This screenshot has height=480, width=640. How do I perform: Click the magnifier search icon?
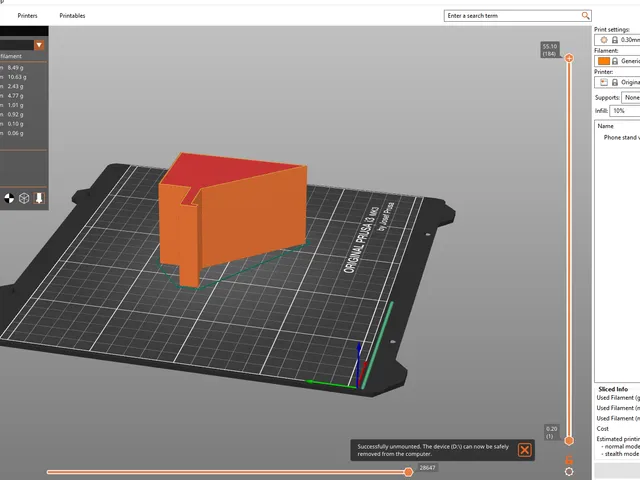(585, 16)
